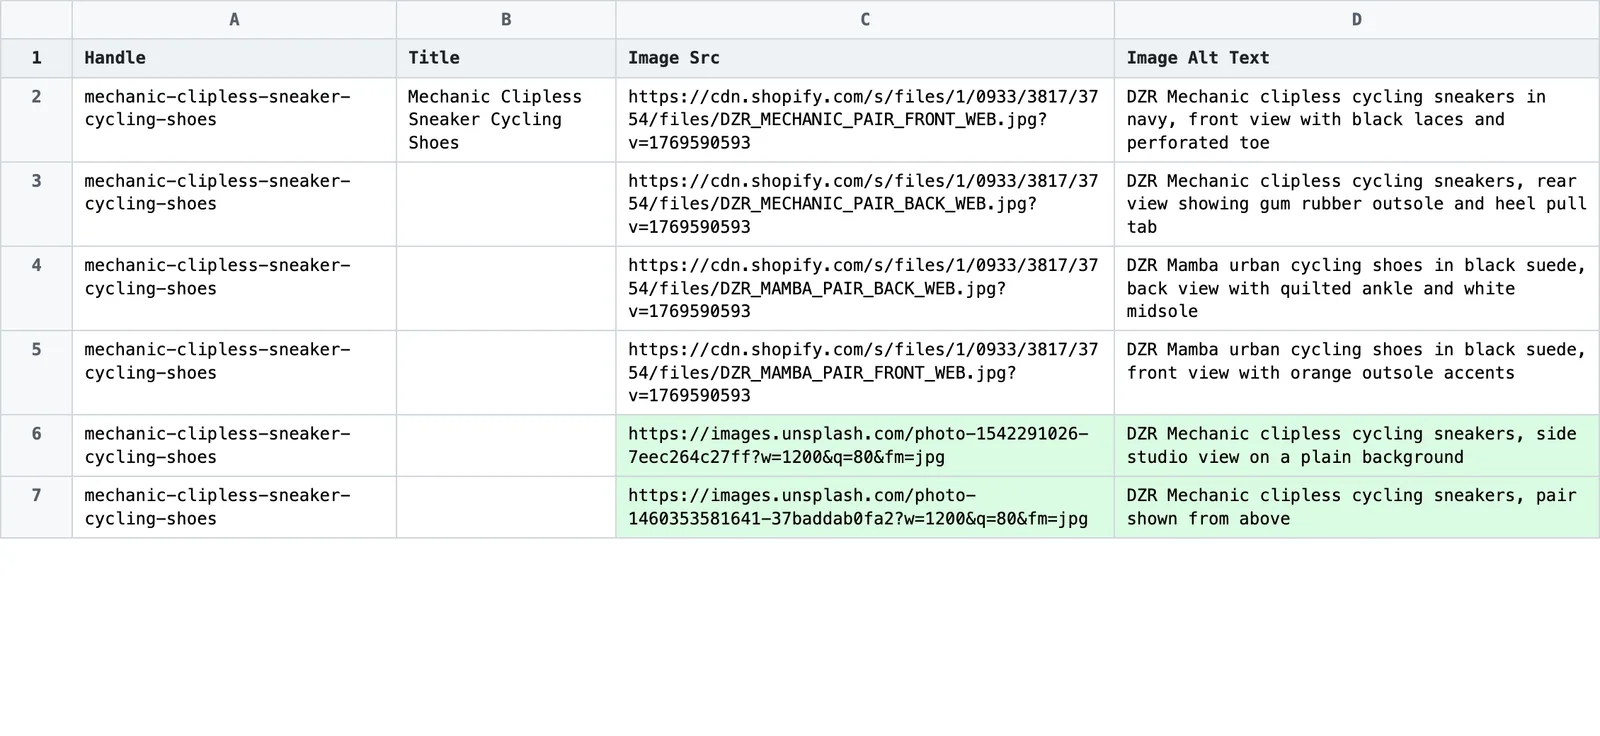Select the DZR_MECHANIC_PAIR_BACK_WEB.jpg URL cell
This screenshot has height=736, width=1600.
865,204
